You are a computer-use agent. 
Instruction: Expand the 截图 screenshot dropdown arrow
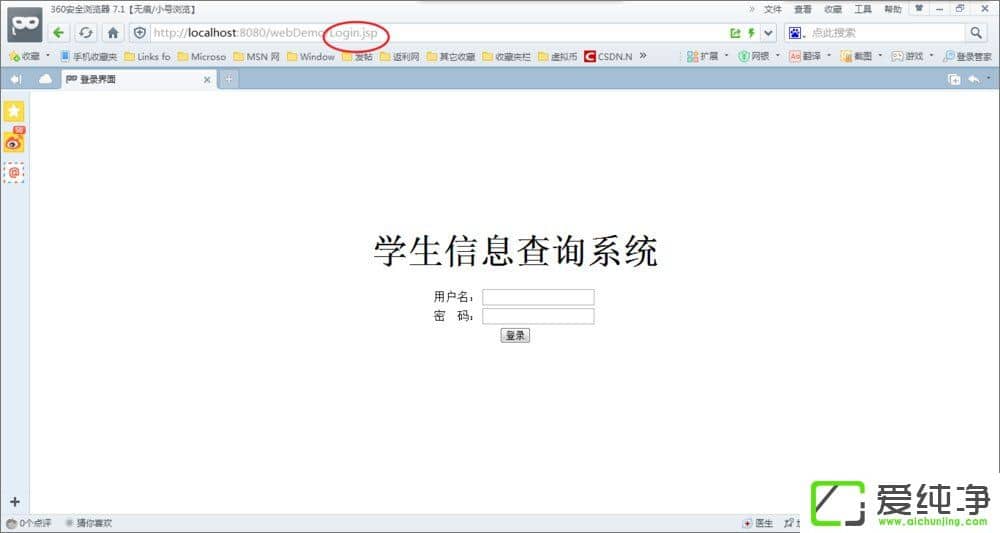(880, 56)
